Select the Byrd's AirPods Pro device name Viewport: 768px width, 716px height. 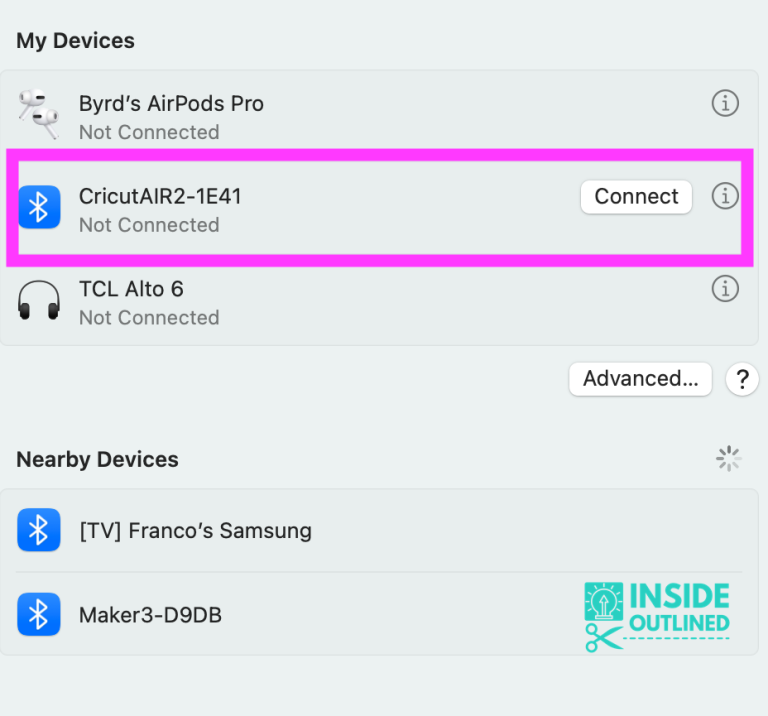point(171,104)
